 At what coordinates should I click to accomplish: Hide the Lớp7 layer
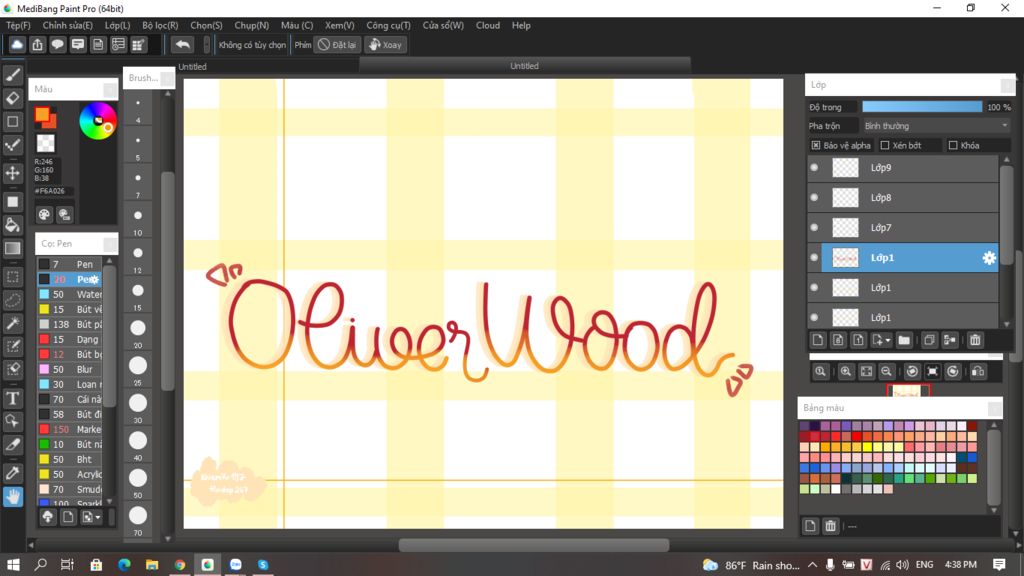click(x=814, y=227)
